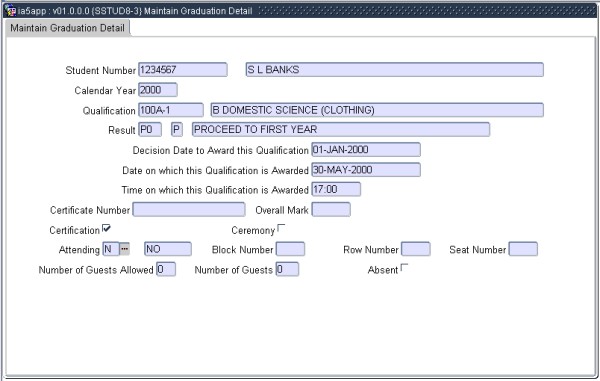This screenshot has width=600, height=381.
Task: Click the Qualification label
Action: pos(109,111)
